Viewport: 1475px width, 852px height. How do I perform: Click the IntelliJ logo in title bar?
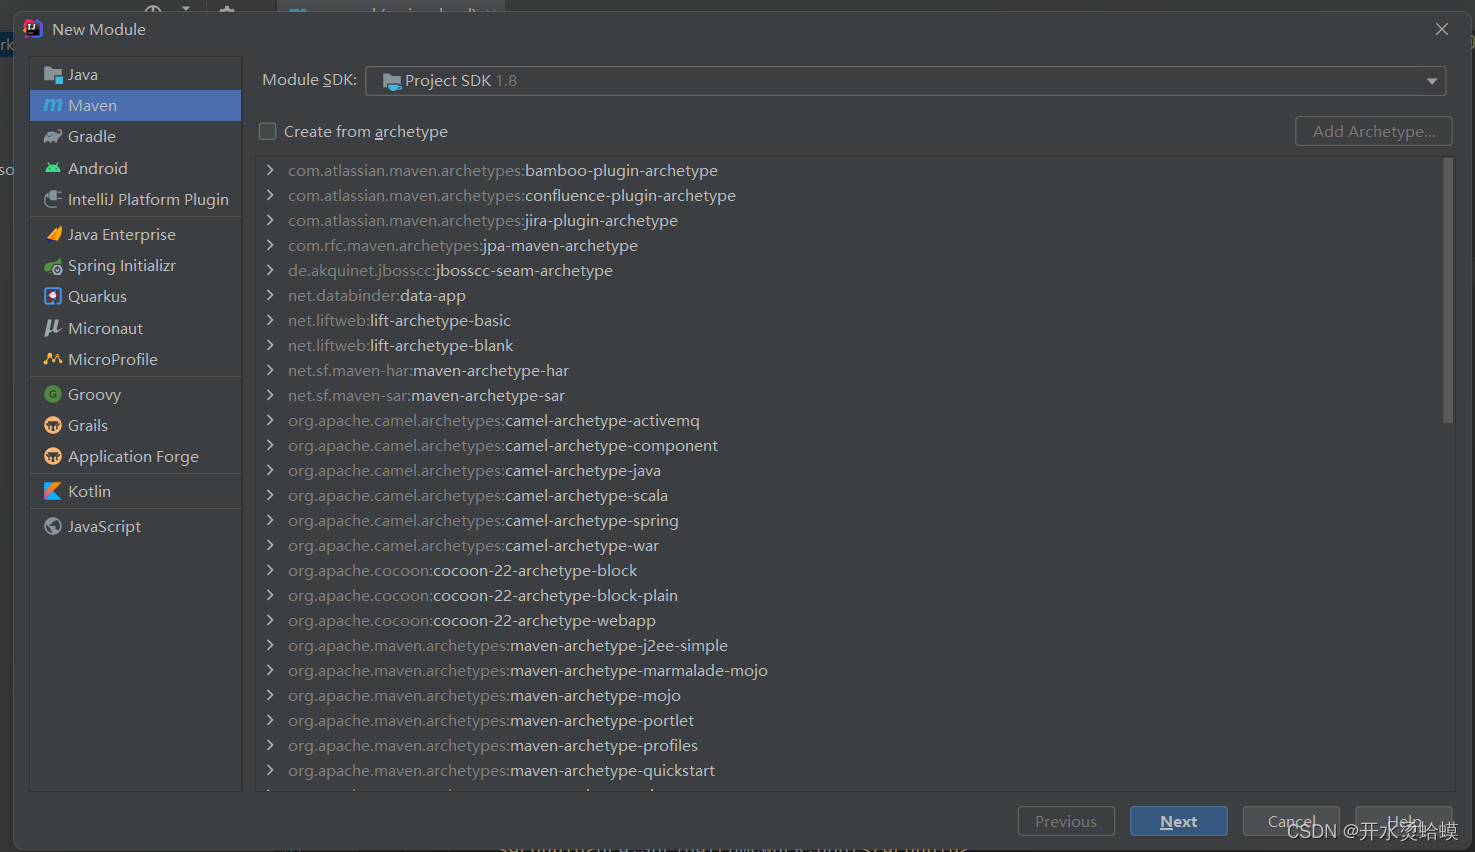(33, 28)
